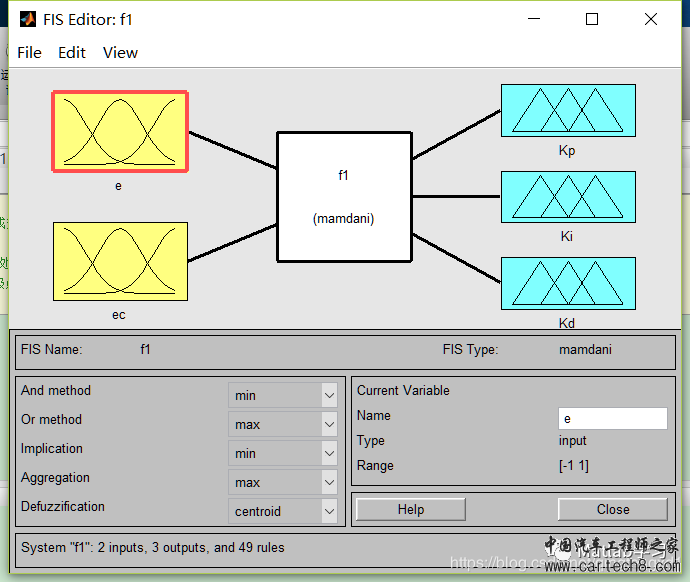This screenshot has width=690, height=582.
Task: Click the MATLAB icon in title bar
Action: point(28,19)
